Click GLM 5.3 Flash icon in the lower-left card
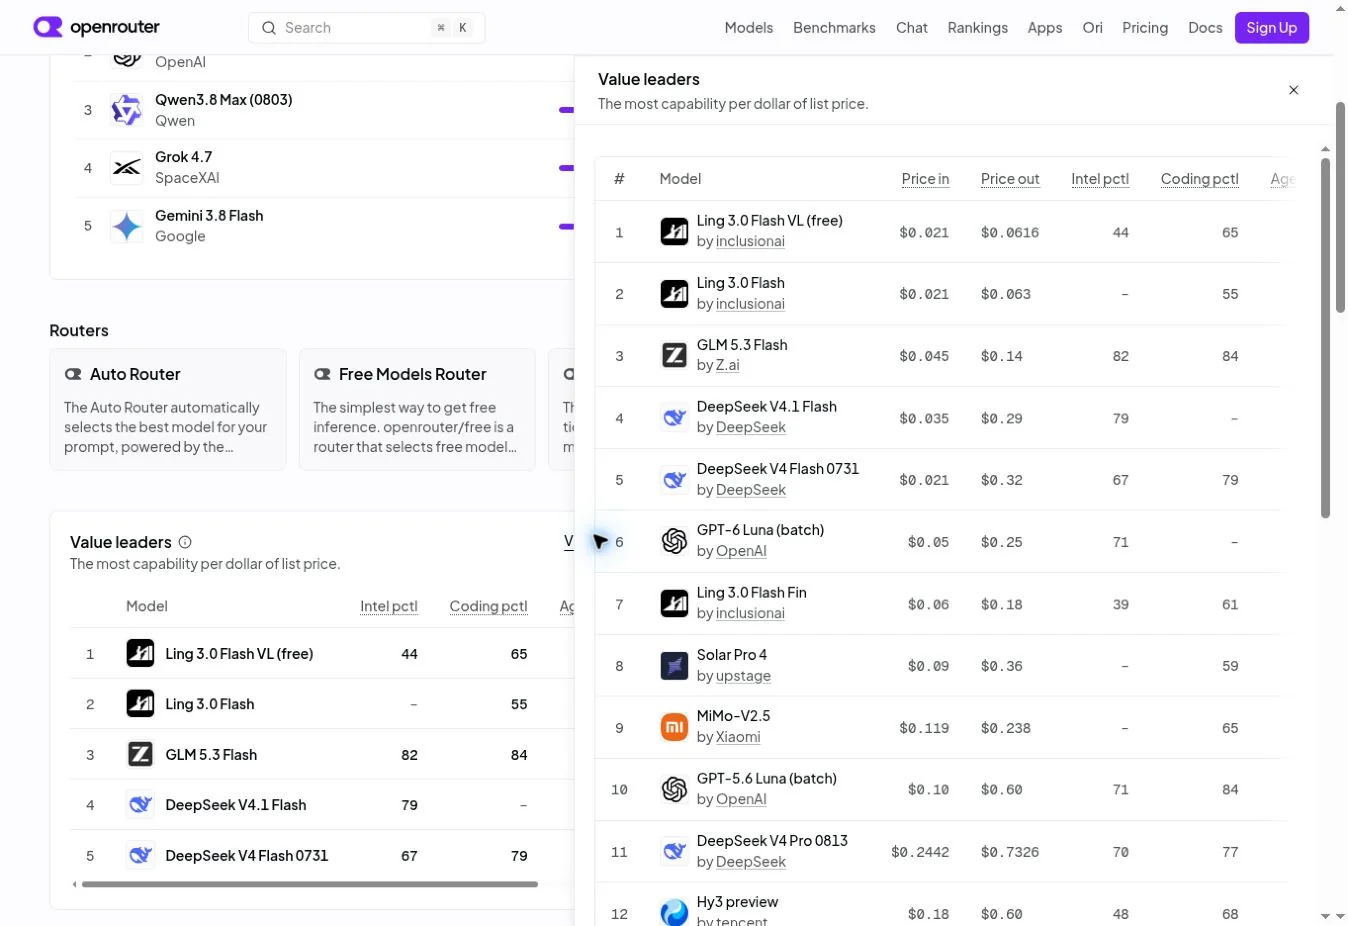This screenshot has width=1348, height=926. click(140, 754)
